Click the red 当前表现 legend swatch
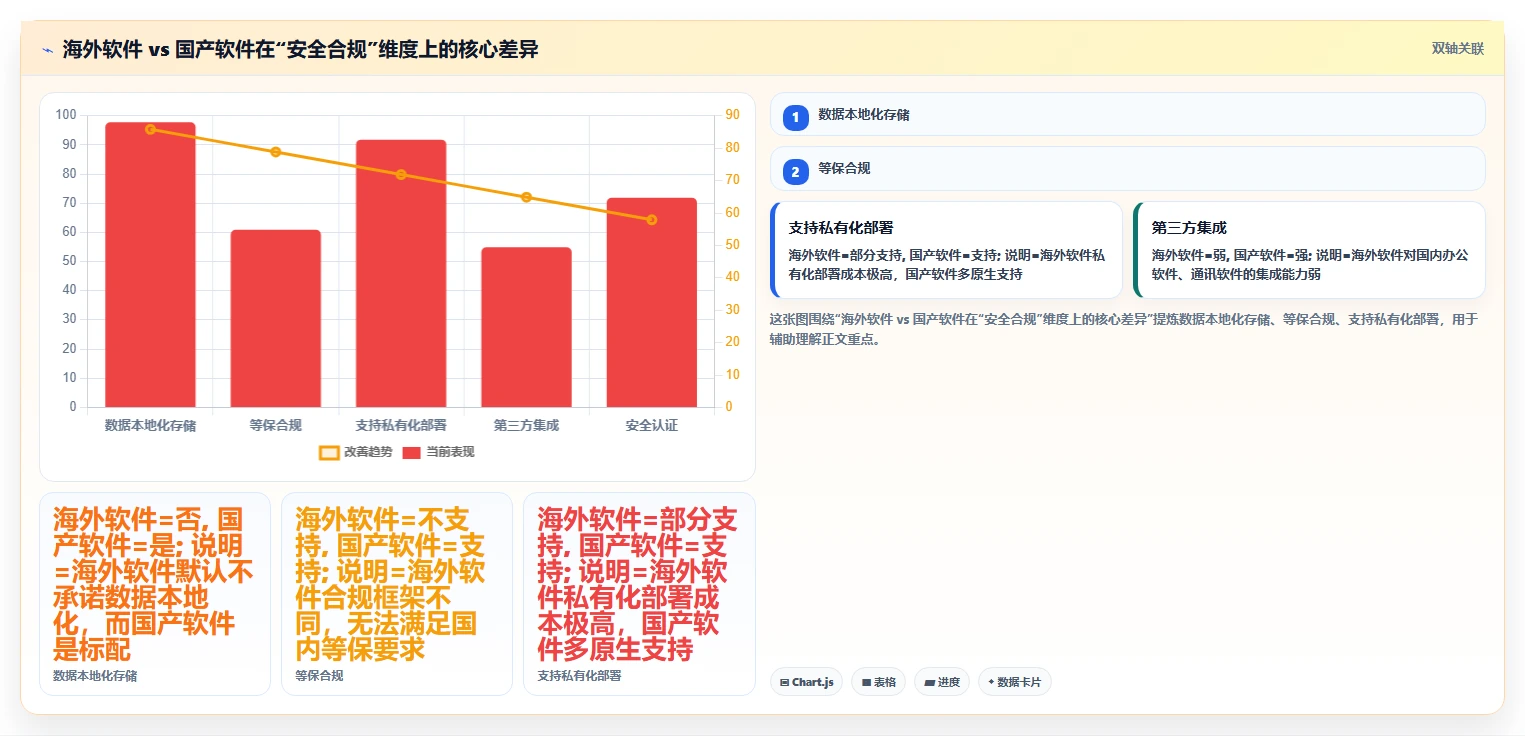 click(x=412, y=452)
